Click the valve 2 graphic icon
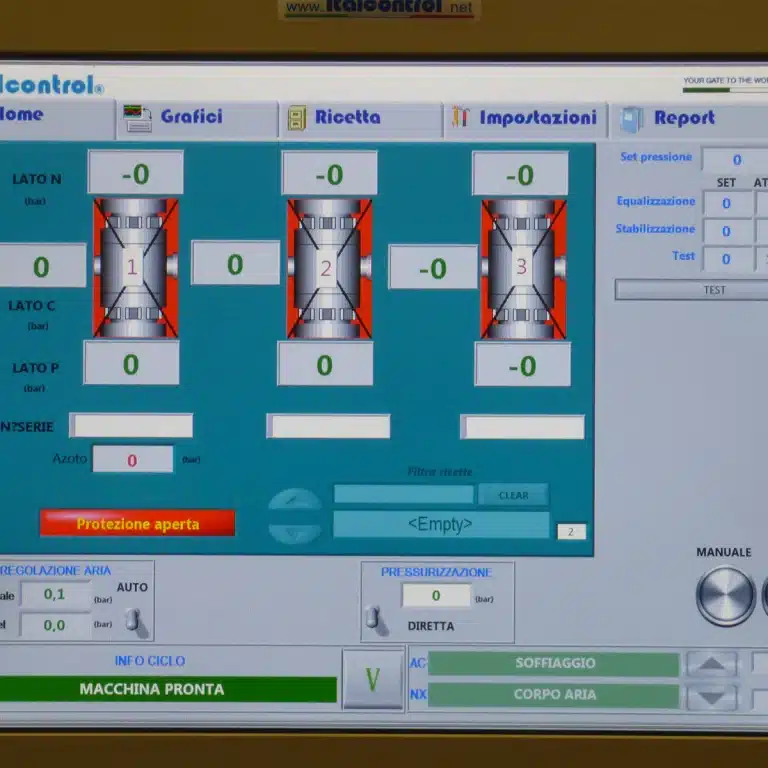 tap(328, 268)
